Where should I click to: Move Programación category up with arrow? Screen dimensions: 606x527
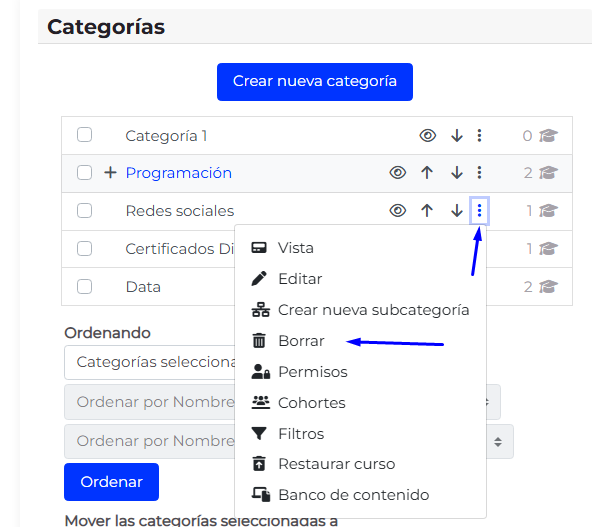(427, 173)
